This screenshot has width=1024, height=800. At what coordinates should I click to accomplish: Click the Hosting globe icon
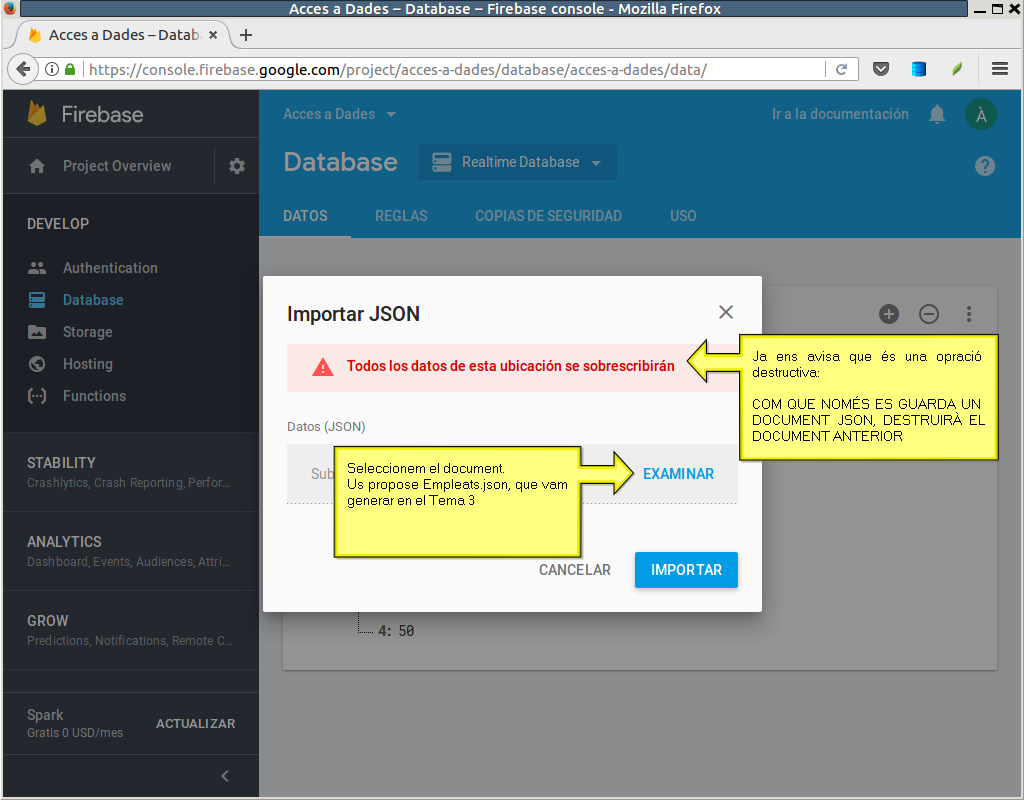pyautogui.click(x=37, y=364)
